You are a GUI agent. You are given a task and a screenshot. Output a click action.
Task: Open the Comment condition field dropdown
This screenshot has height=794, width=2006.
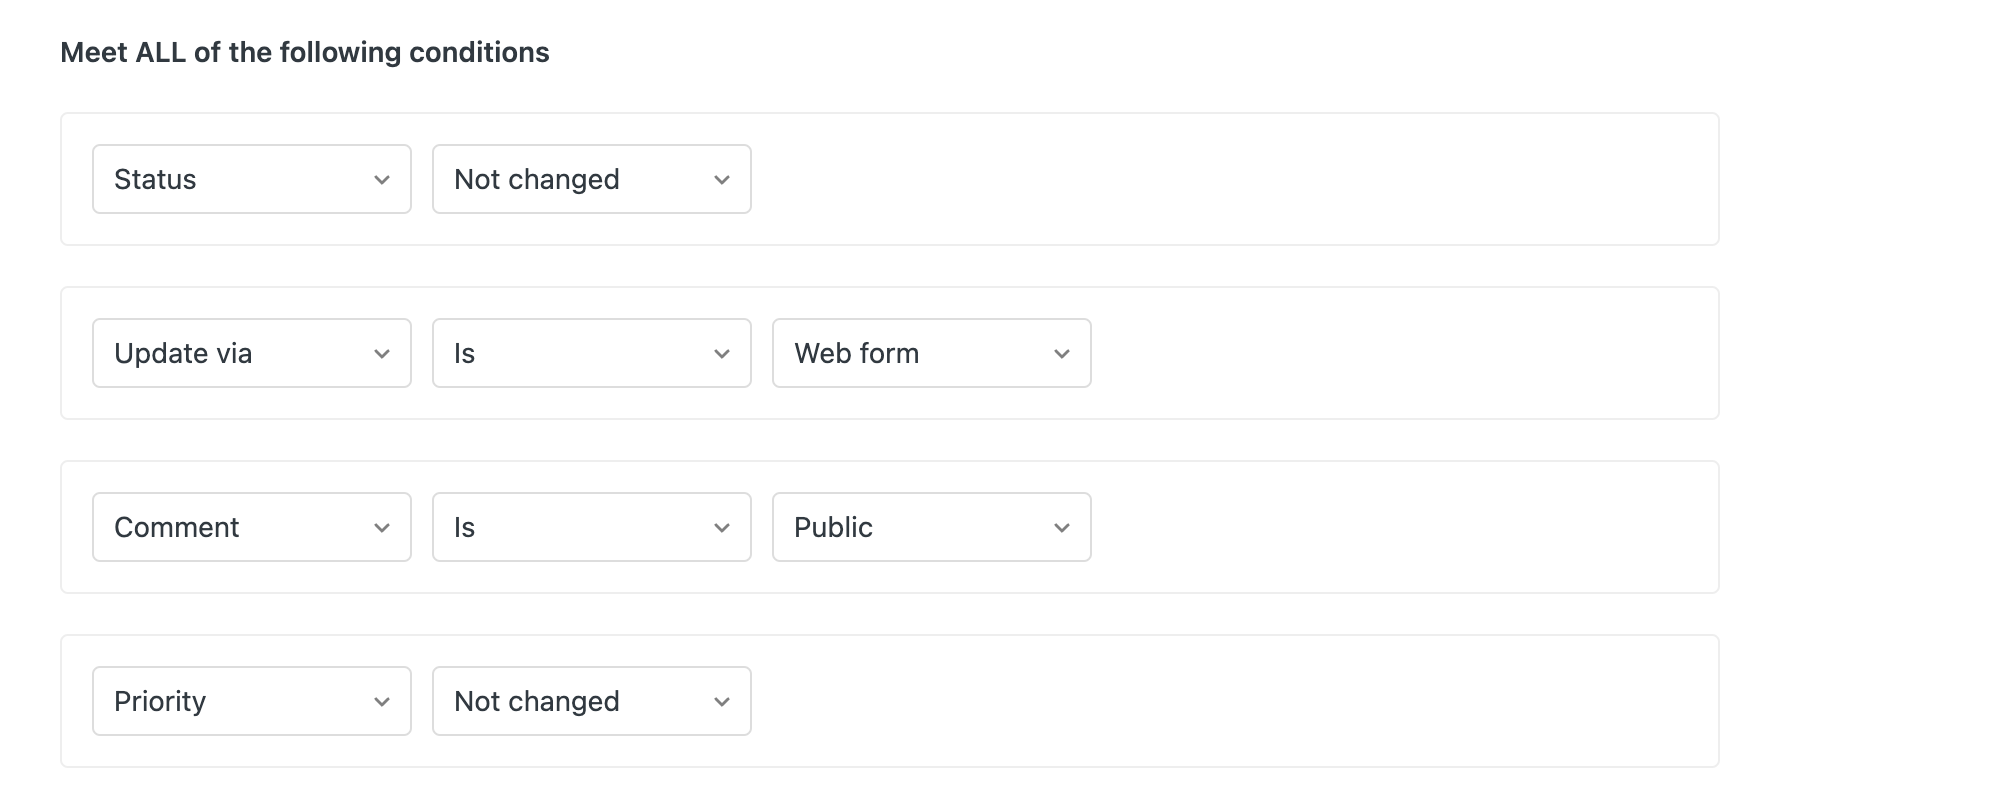pyautogui.click(x=251, y=527)
